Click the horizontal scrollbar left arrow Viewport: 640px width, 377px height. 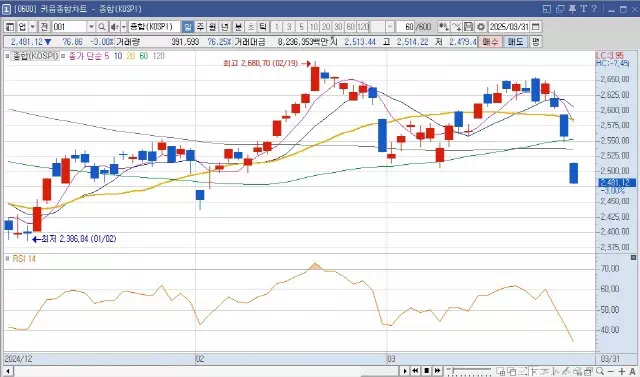pyautogui.click(x=7, y=371)
